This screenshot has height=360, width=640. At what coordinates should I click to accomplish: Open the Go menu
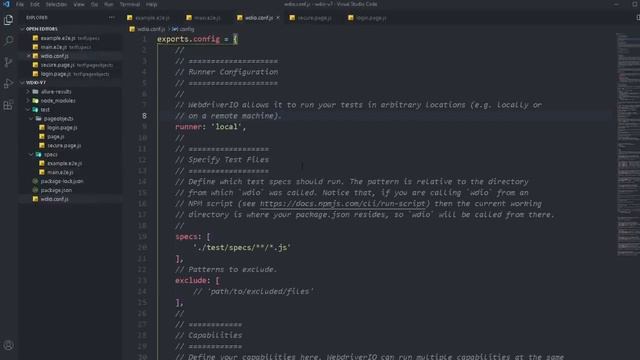(x=94, y=4)
